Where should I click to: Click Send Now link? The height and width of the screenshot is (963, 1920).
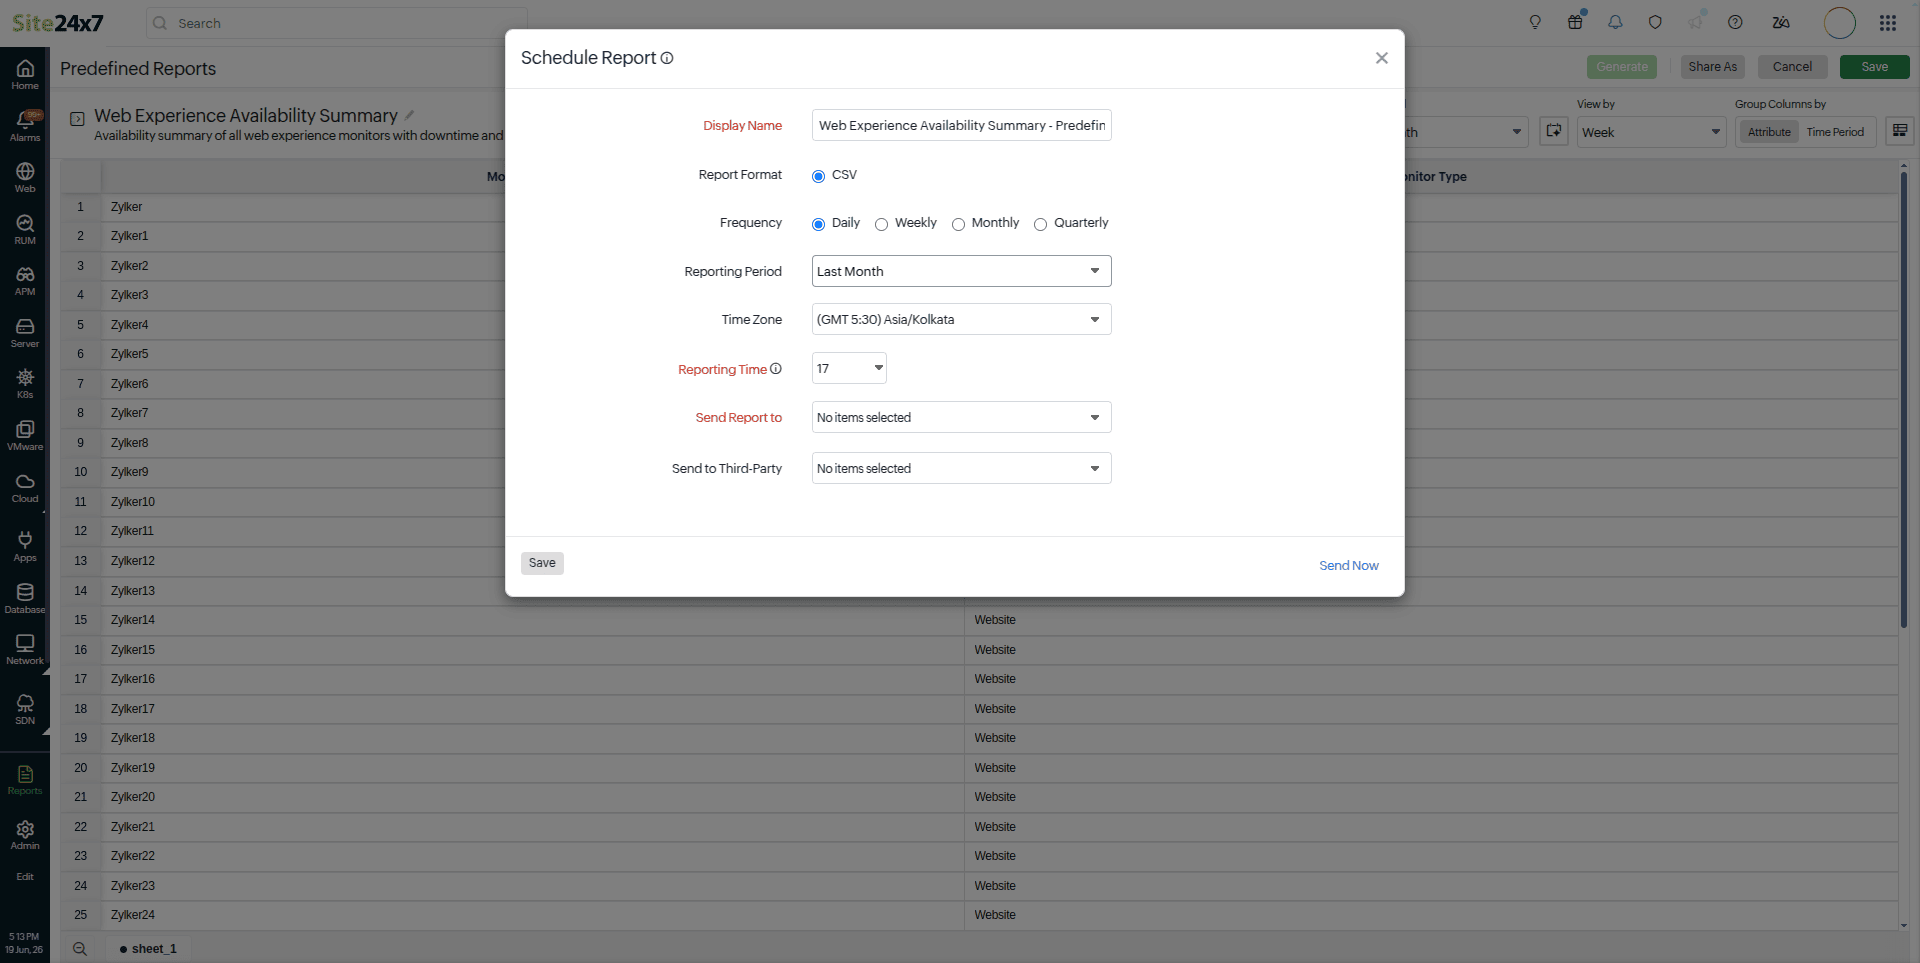[1348, 565]
